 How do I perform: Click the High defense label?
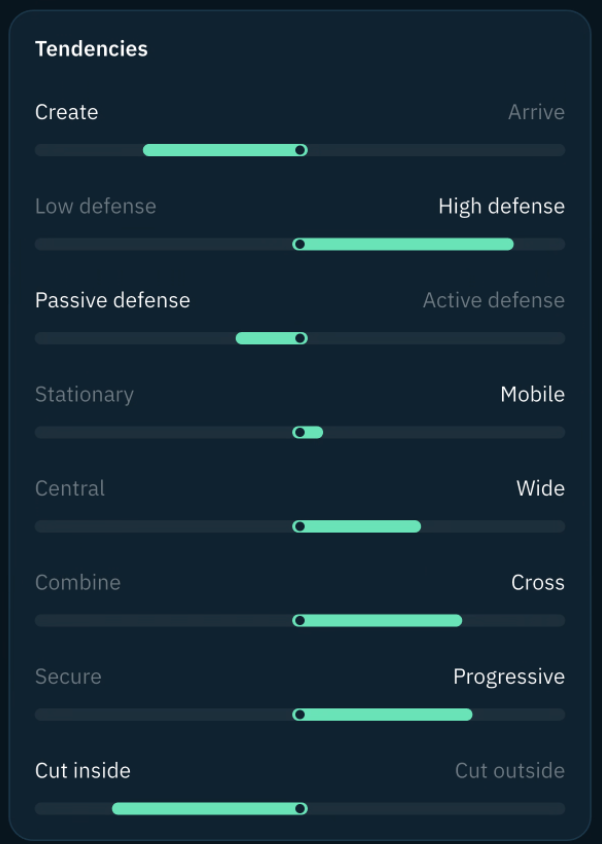pyautogui.click(x=501, y=206)
